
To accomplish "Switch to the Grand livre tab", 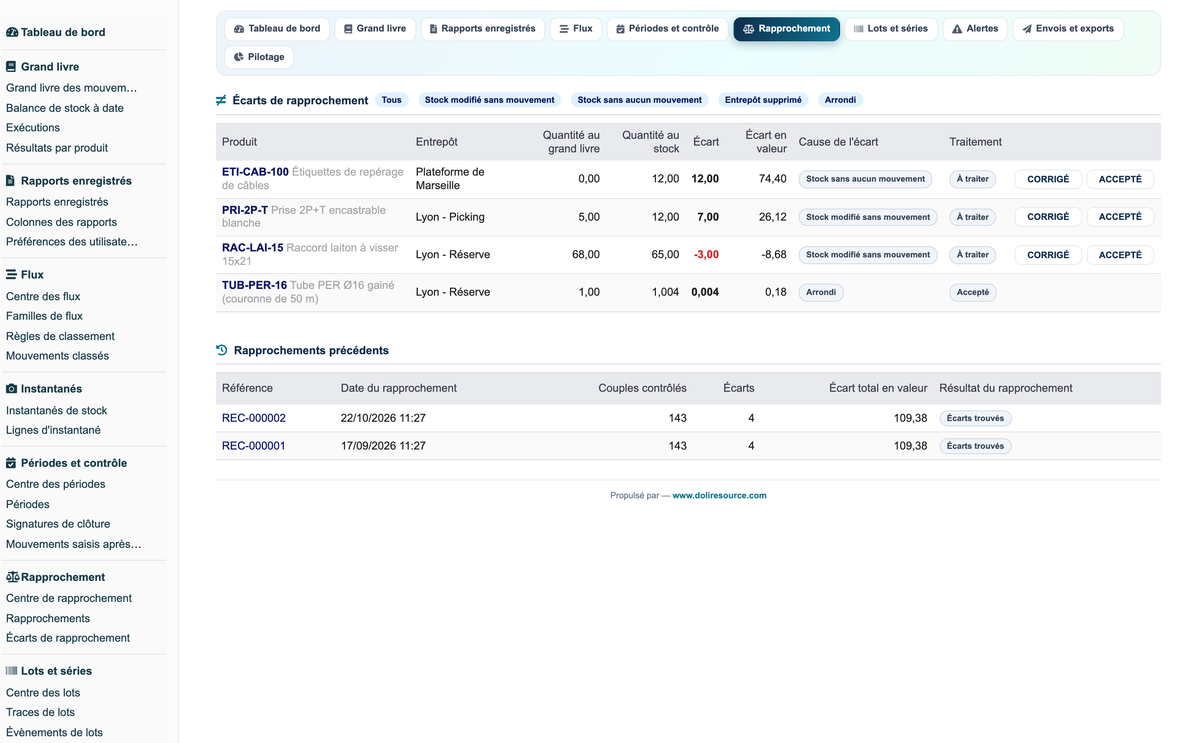I will [x=375, y=29].
